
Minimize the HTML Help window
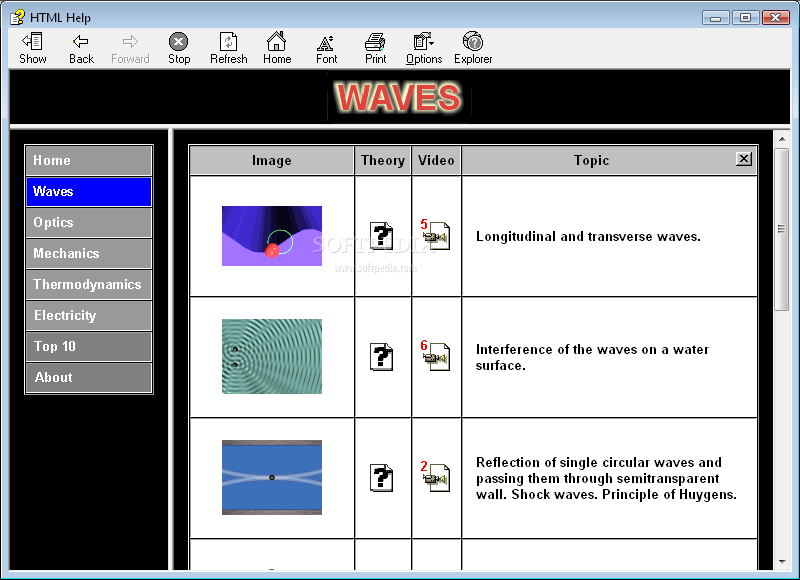point(715,18)
